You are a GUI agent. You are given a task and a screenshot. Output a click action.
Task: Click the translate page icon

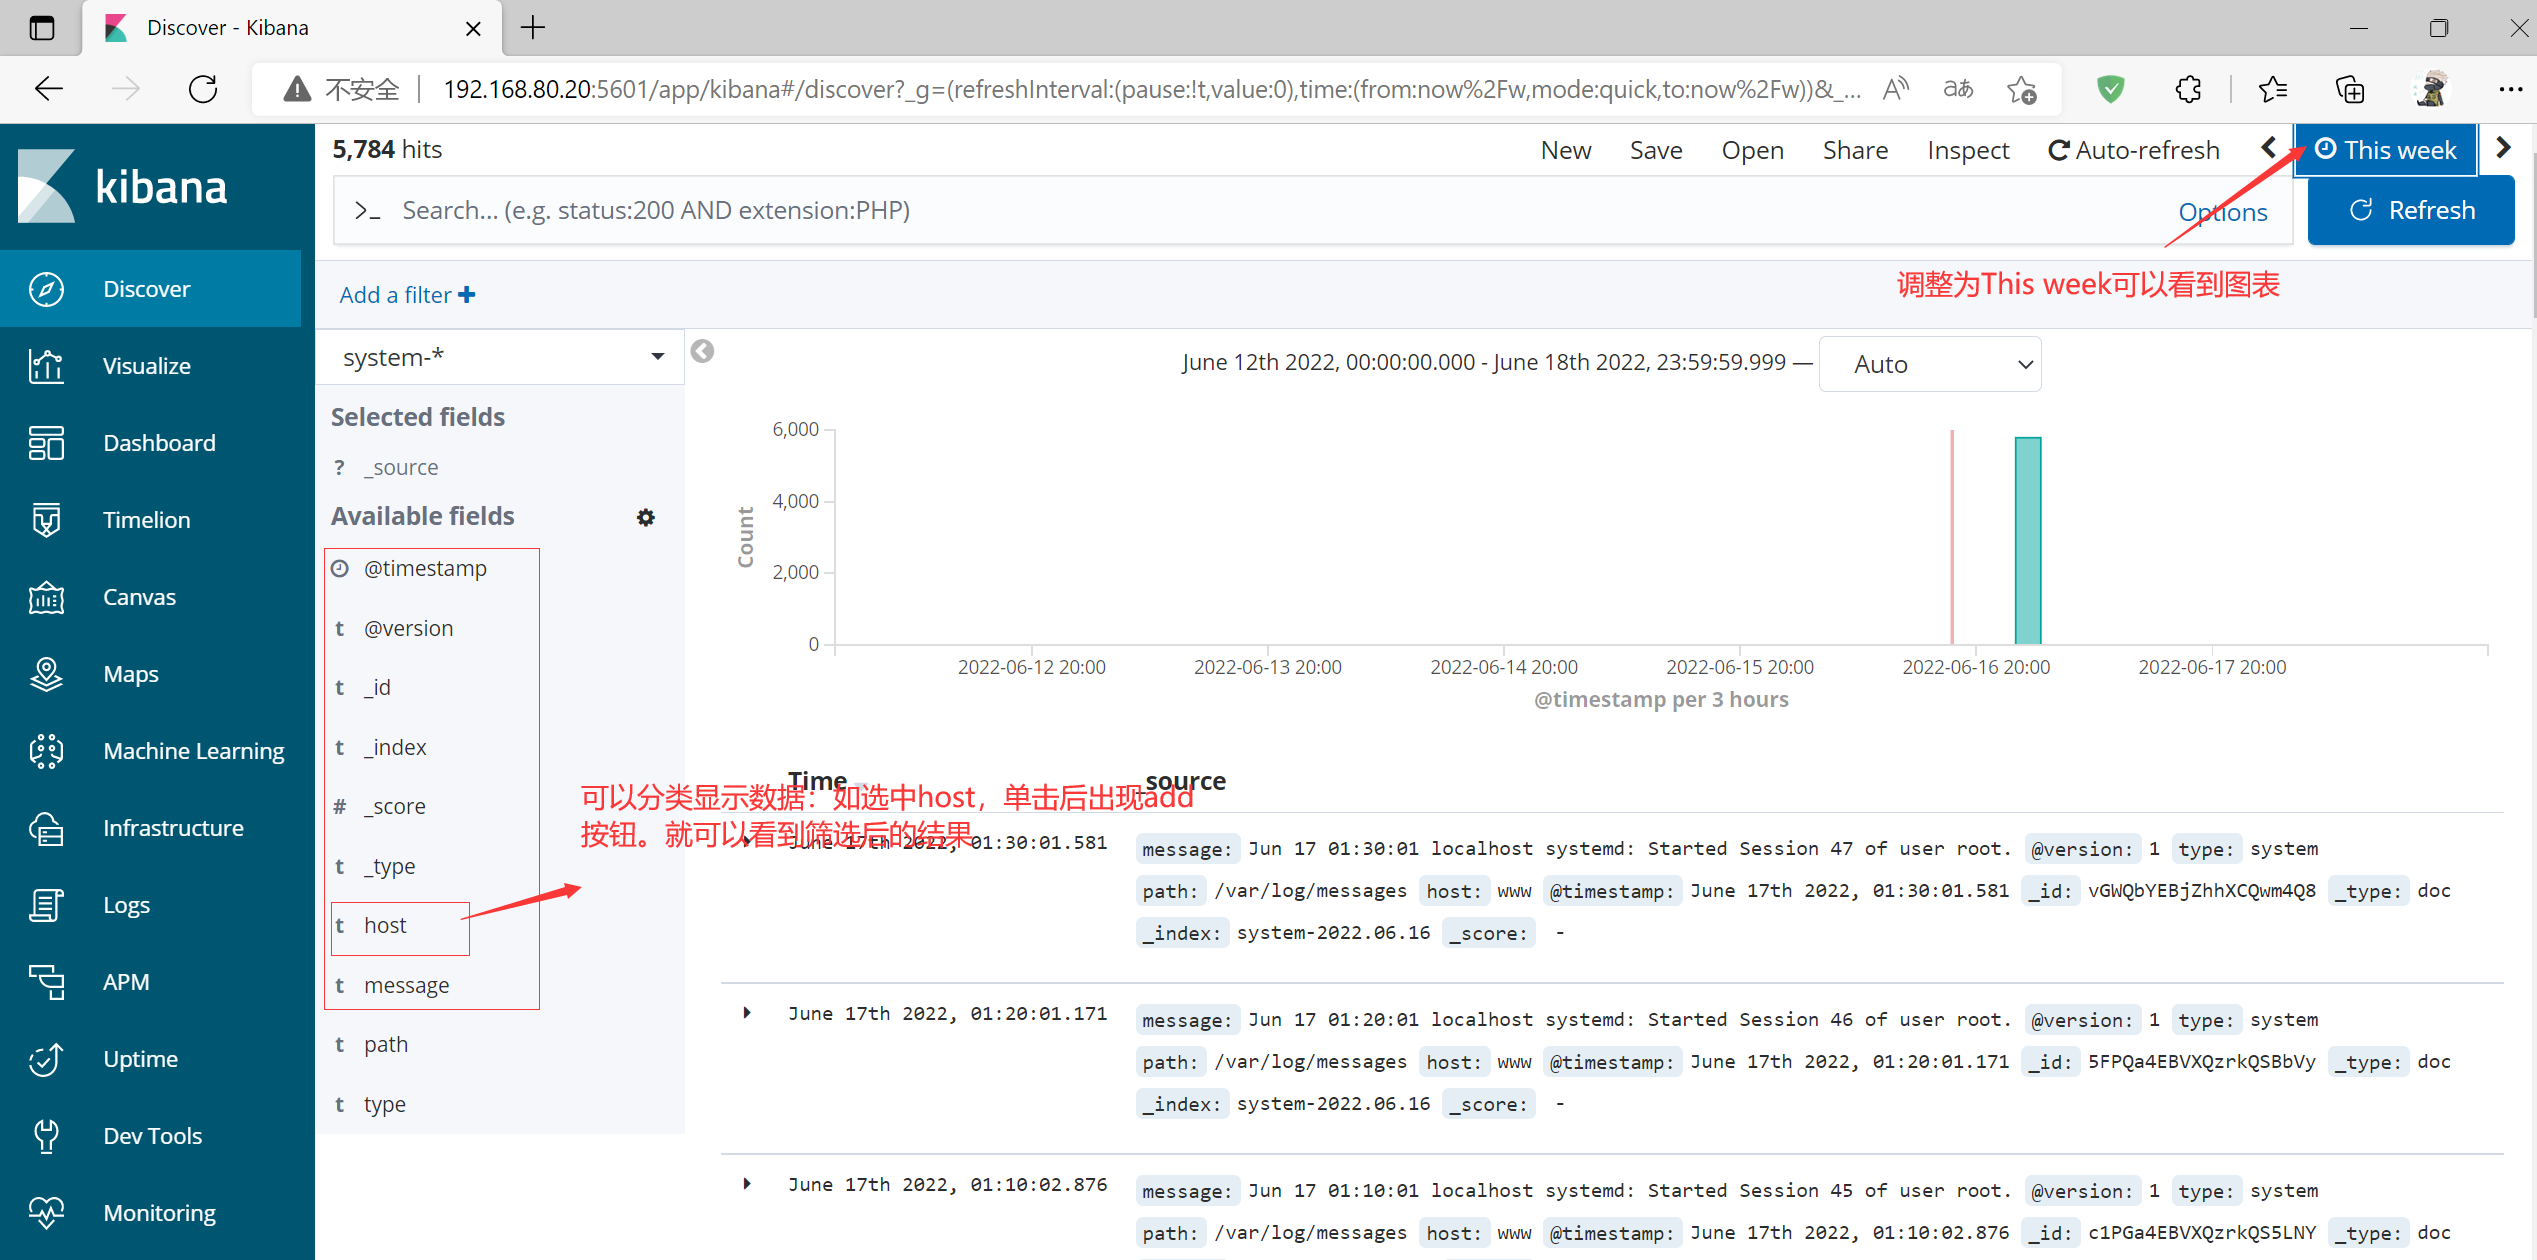pos(1958,89)
